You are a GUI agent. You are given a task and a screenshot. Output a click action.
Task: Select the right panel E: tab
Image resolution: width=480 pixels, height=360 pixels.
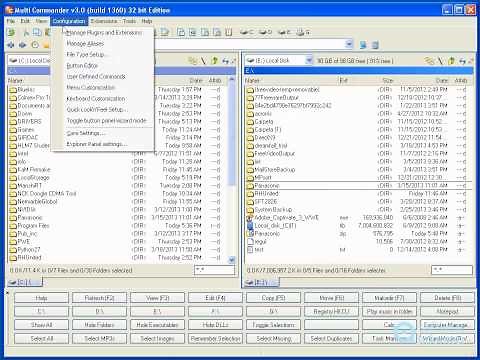(x=261, y=282)
